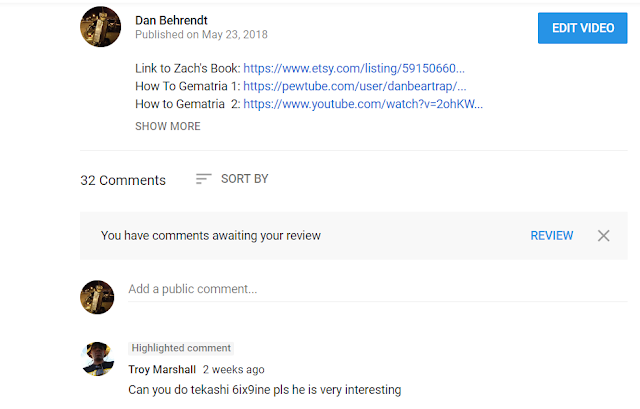Image resolution: width=640 pixels, height=409 pixels.
Task: Open the SORT BY dropdown
Action: point(244,179)
